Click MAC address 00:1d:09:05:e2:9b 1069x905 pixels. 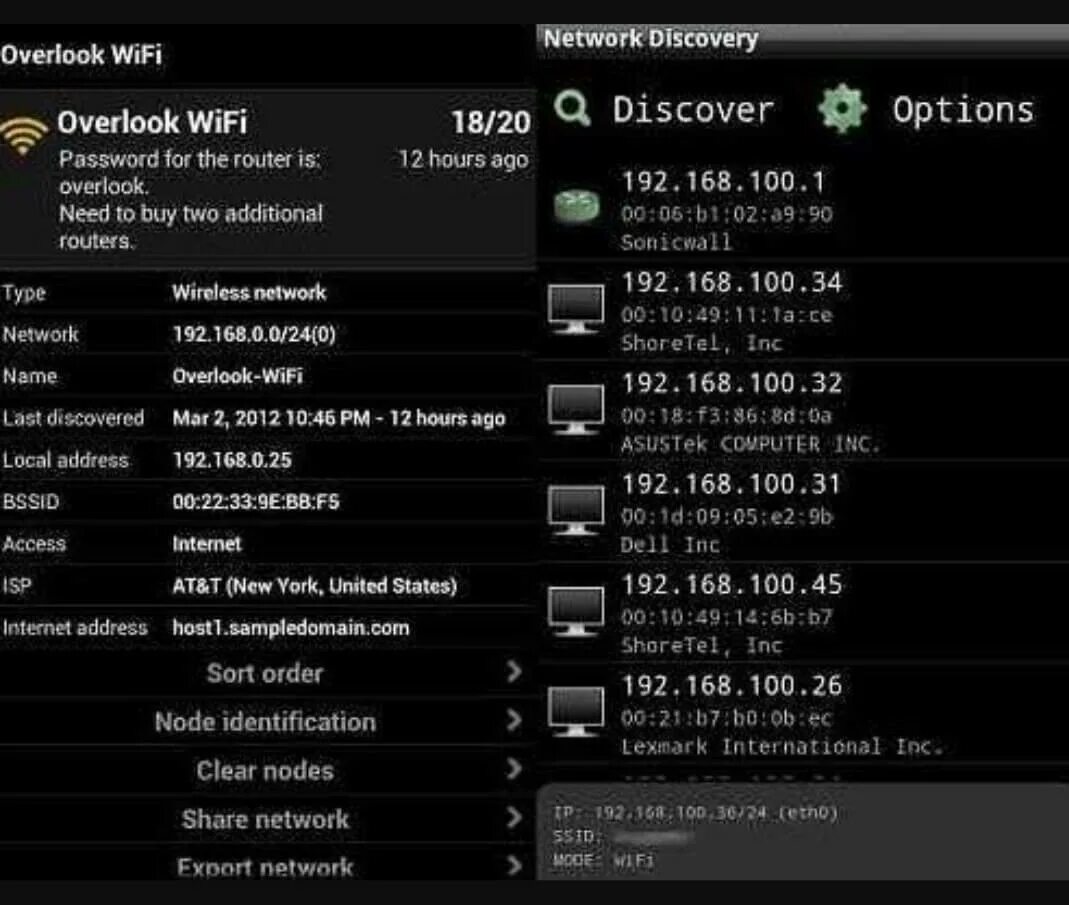point(726,516)
